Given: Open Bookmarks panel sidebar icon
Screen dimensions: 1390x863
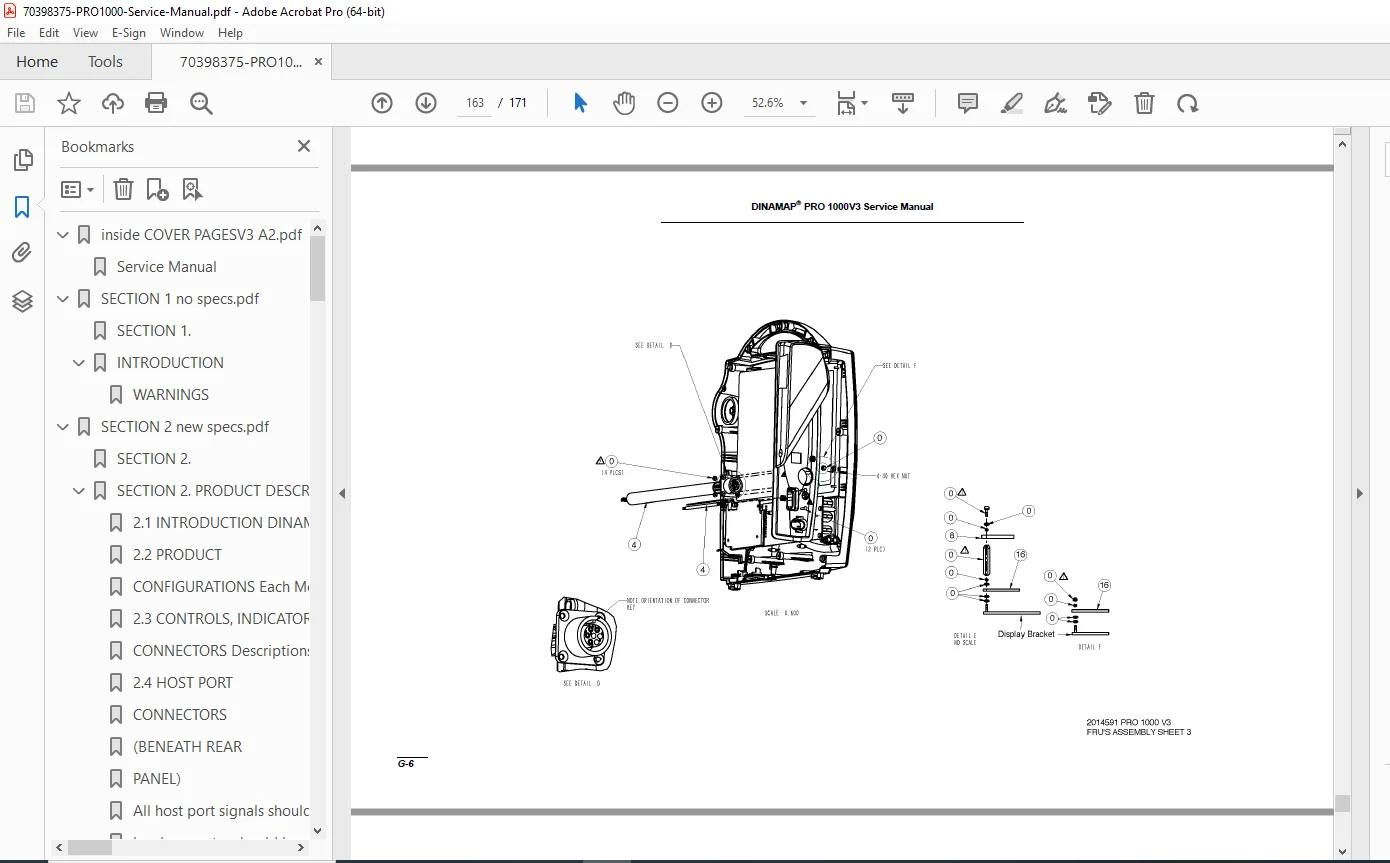Looking at the screenshot, I should pyautogui.click(x=22, y=207).
